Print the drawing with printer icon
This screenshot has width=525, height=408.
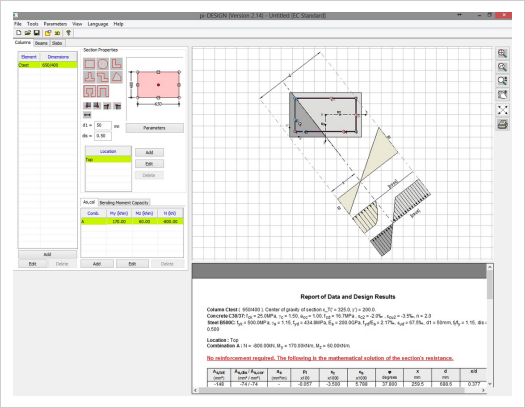(502, 124)
